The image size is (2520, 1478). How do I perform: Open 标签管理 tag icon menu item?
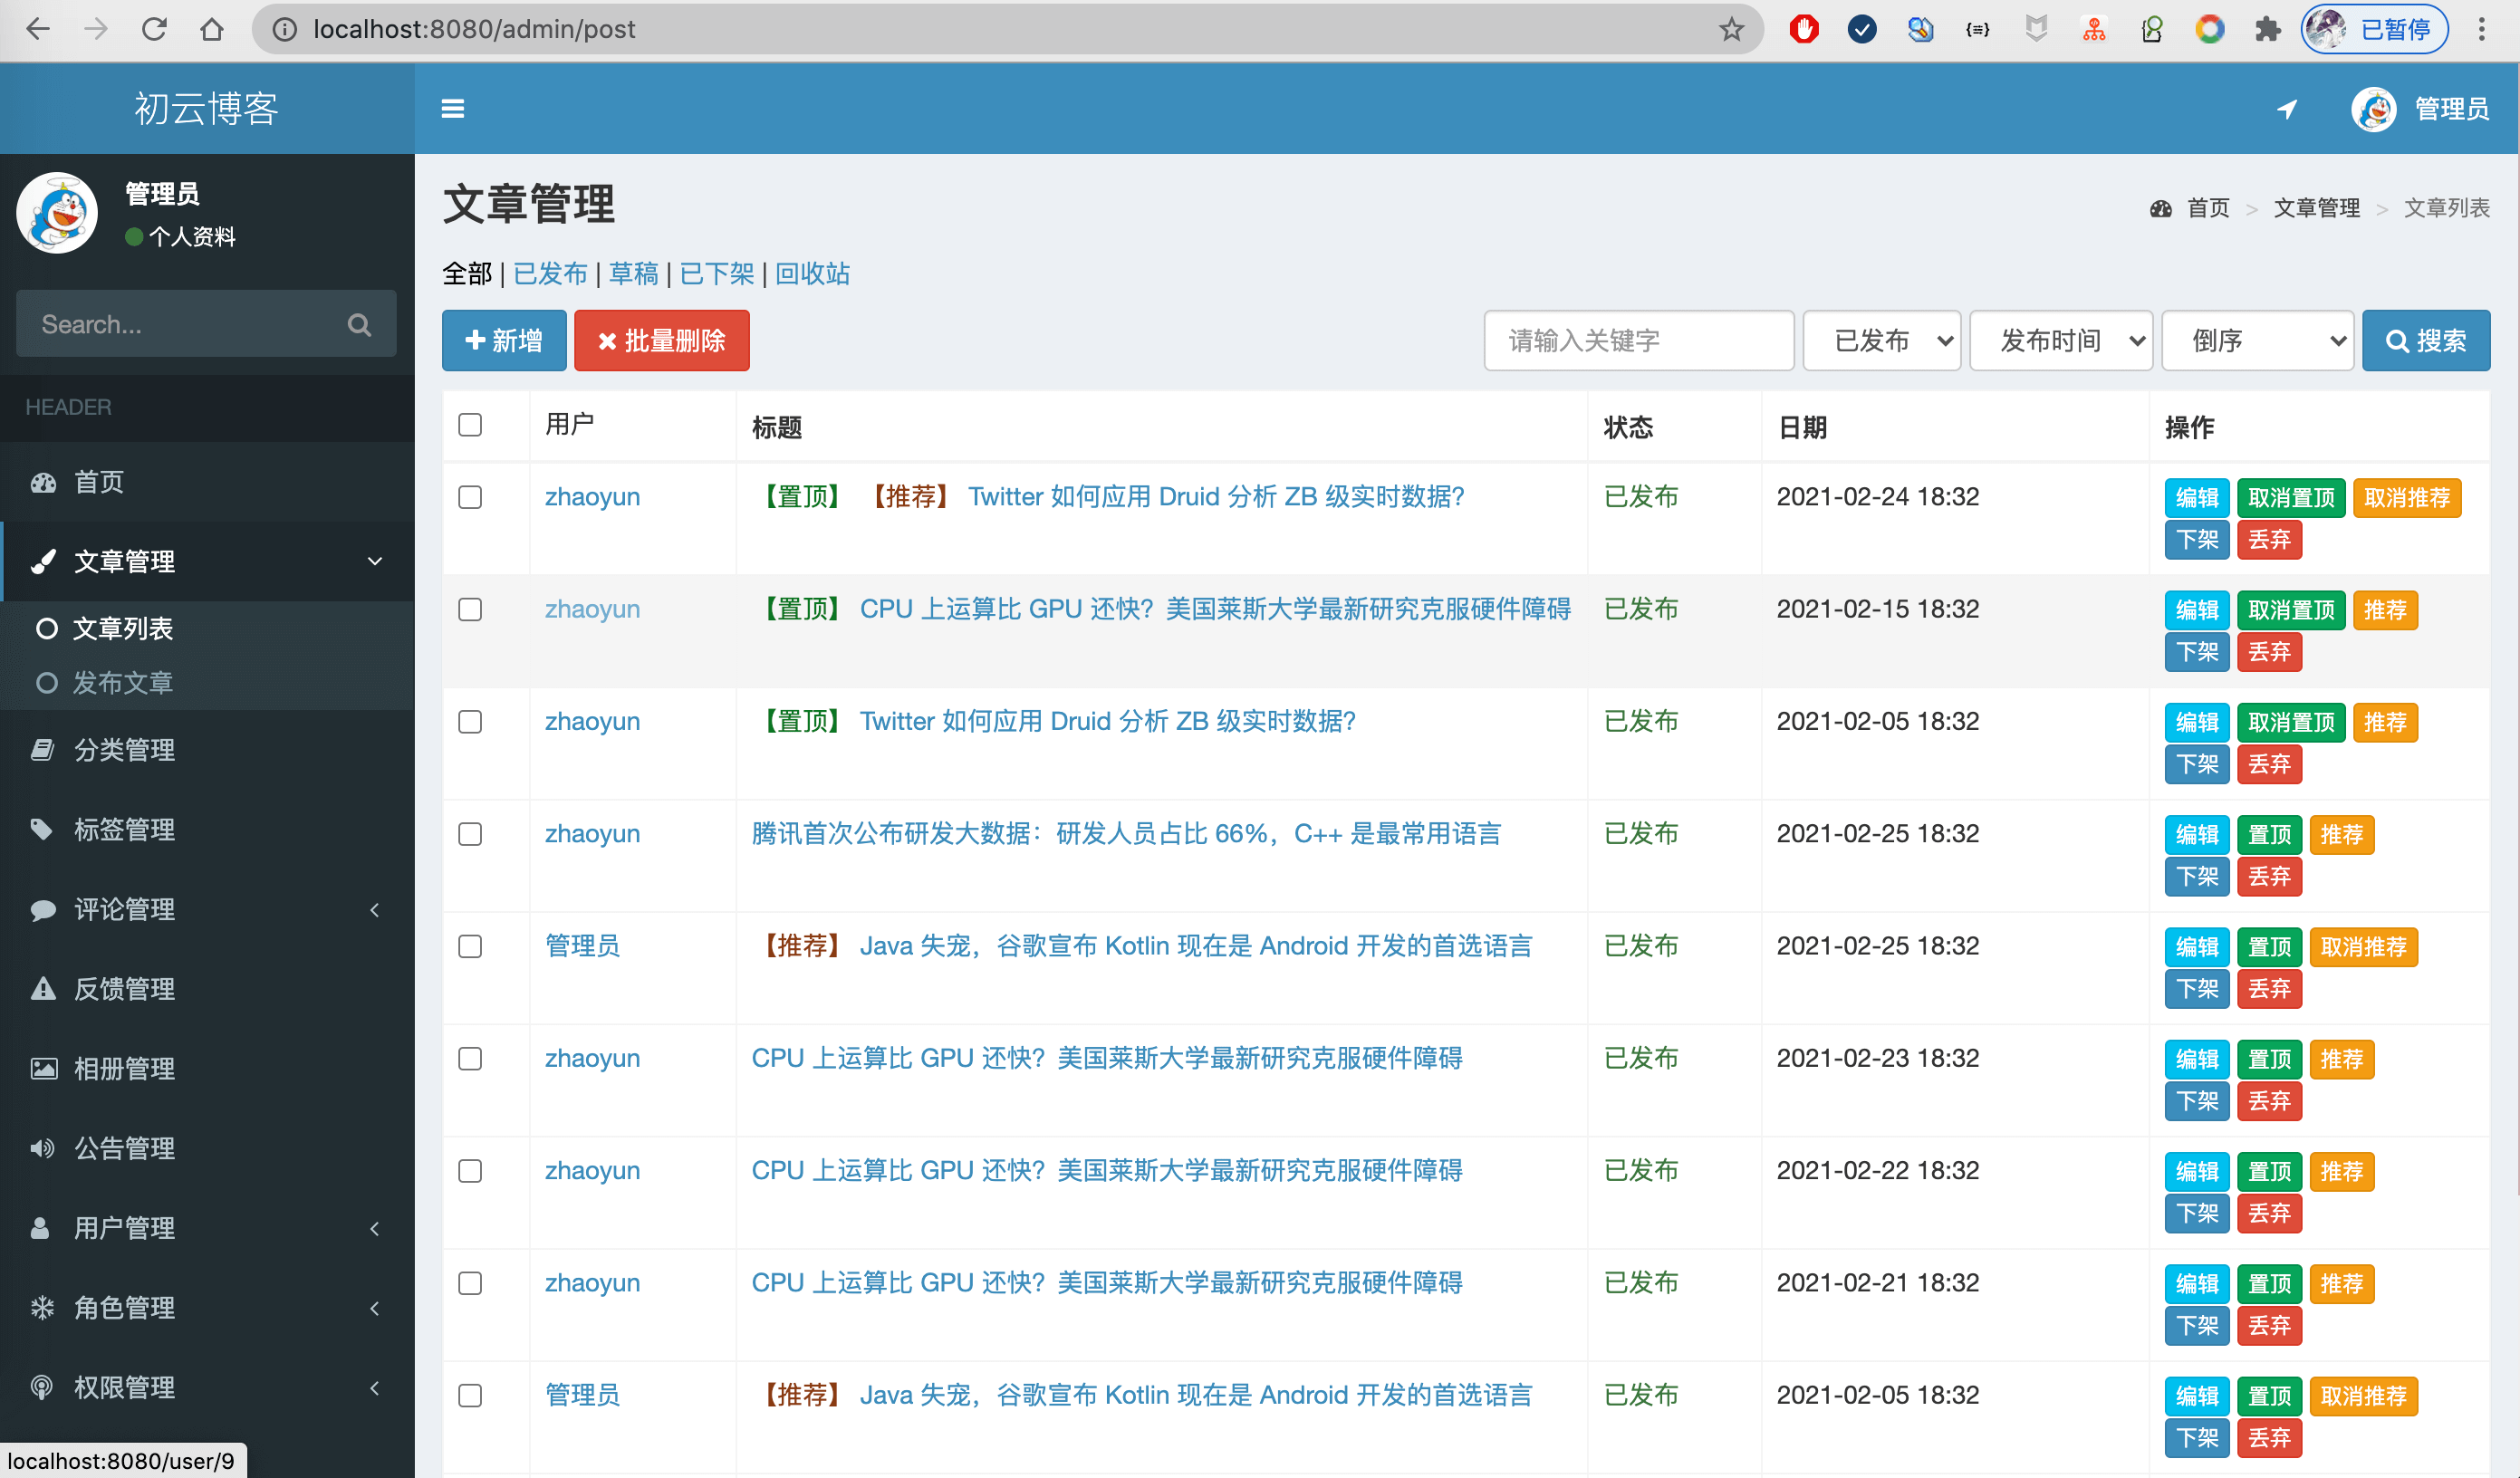click(x=123, y=829)
